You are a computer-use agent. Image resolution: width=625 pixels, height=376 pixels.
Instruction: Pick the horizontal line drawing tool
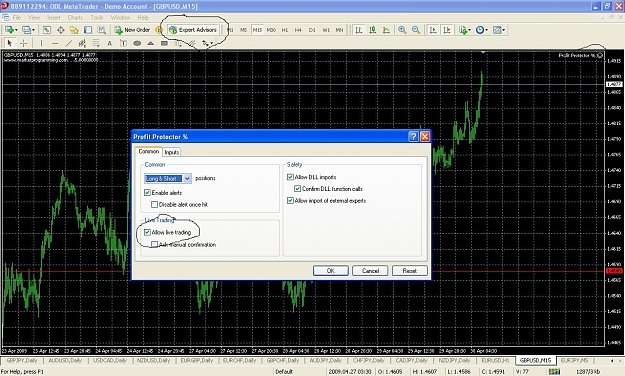[55, 43]
